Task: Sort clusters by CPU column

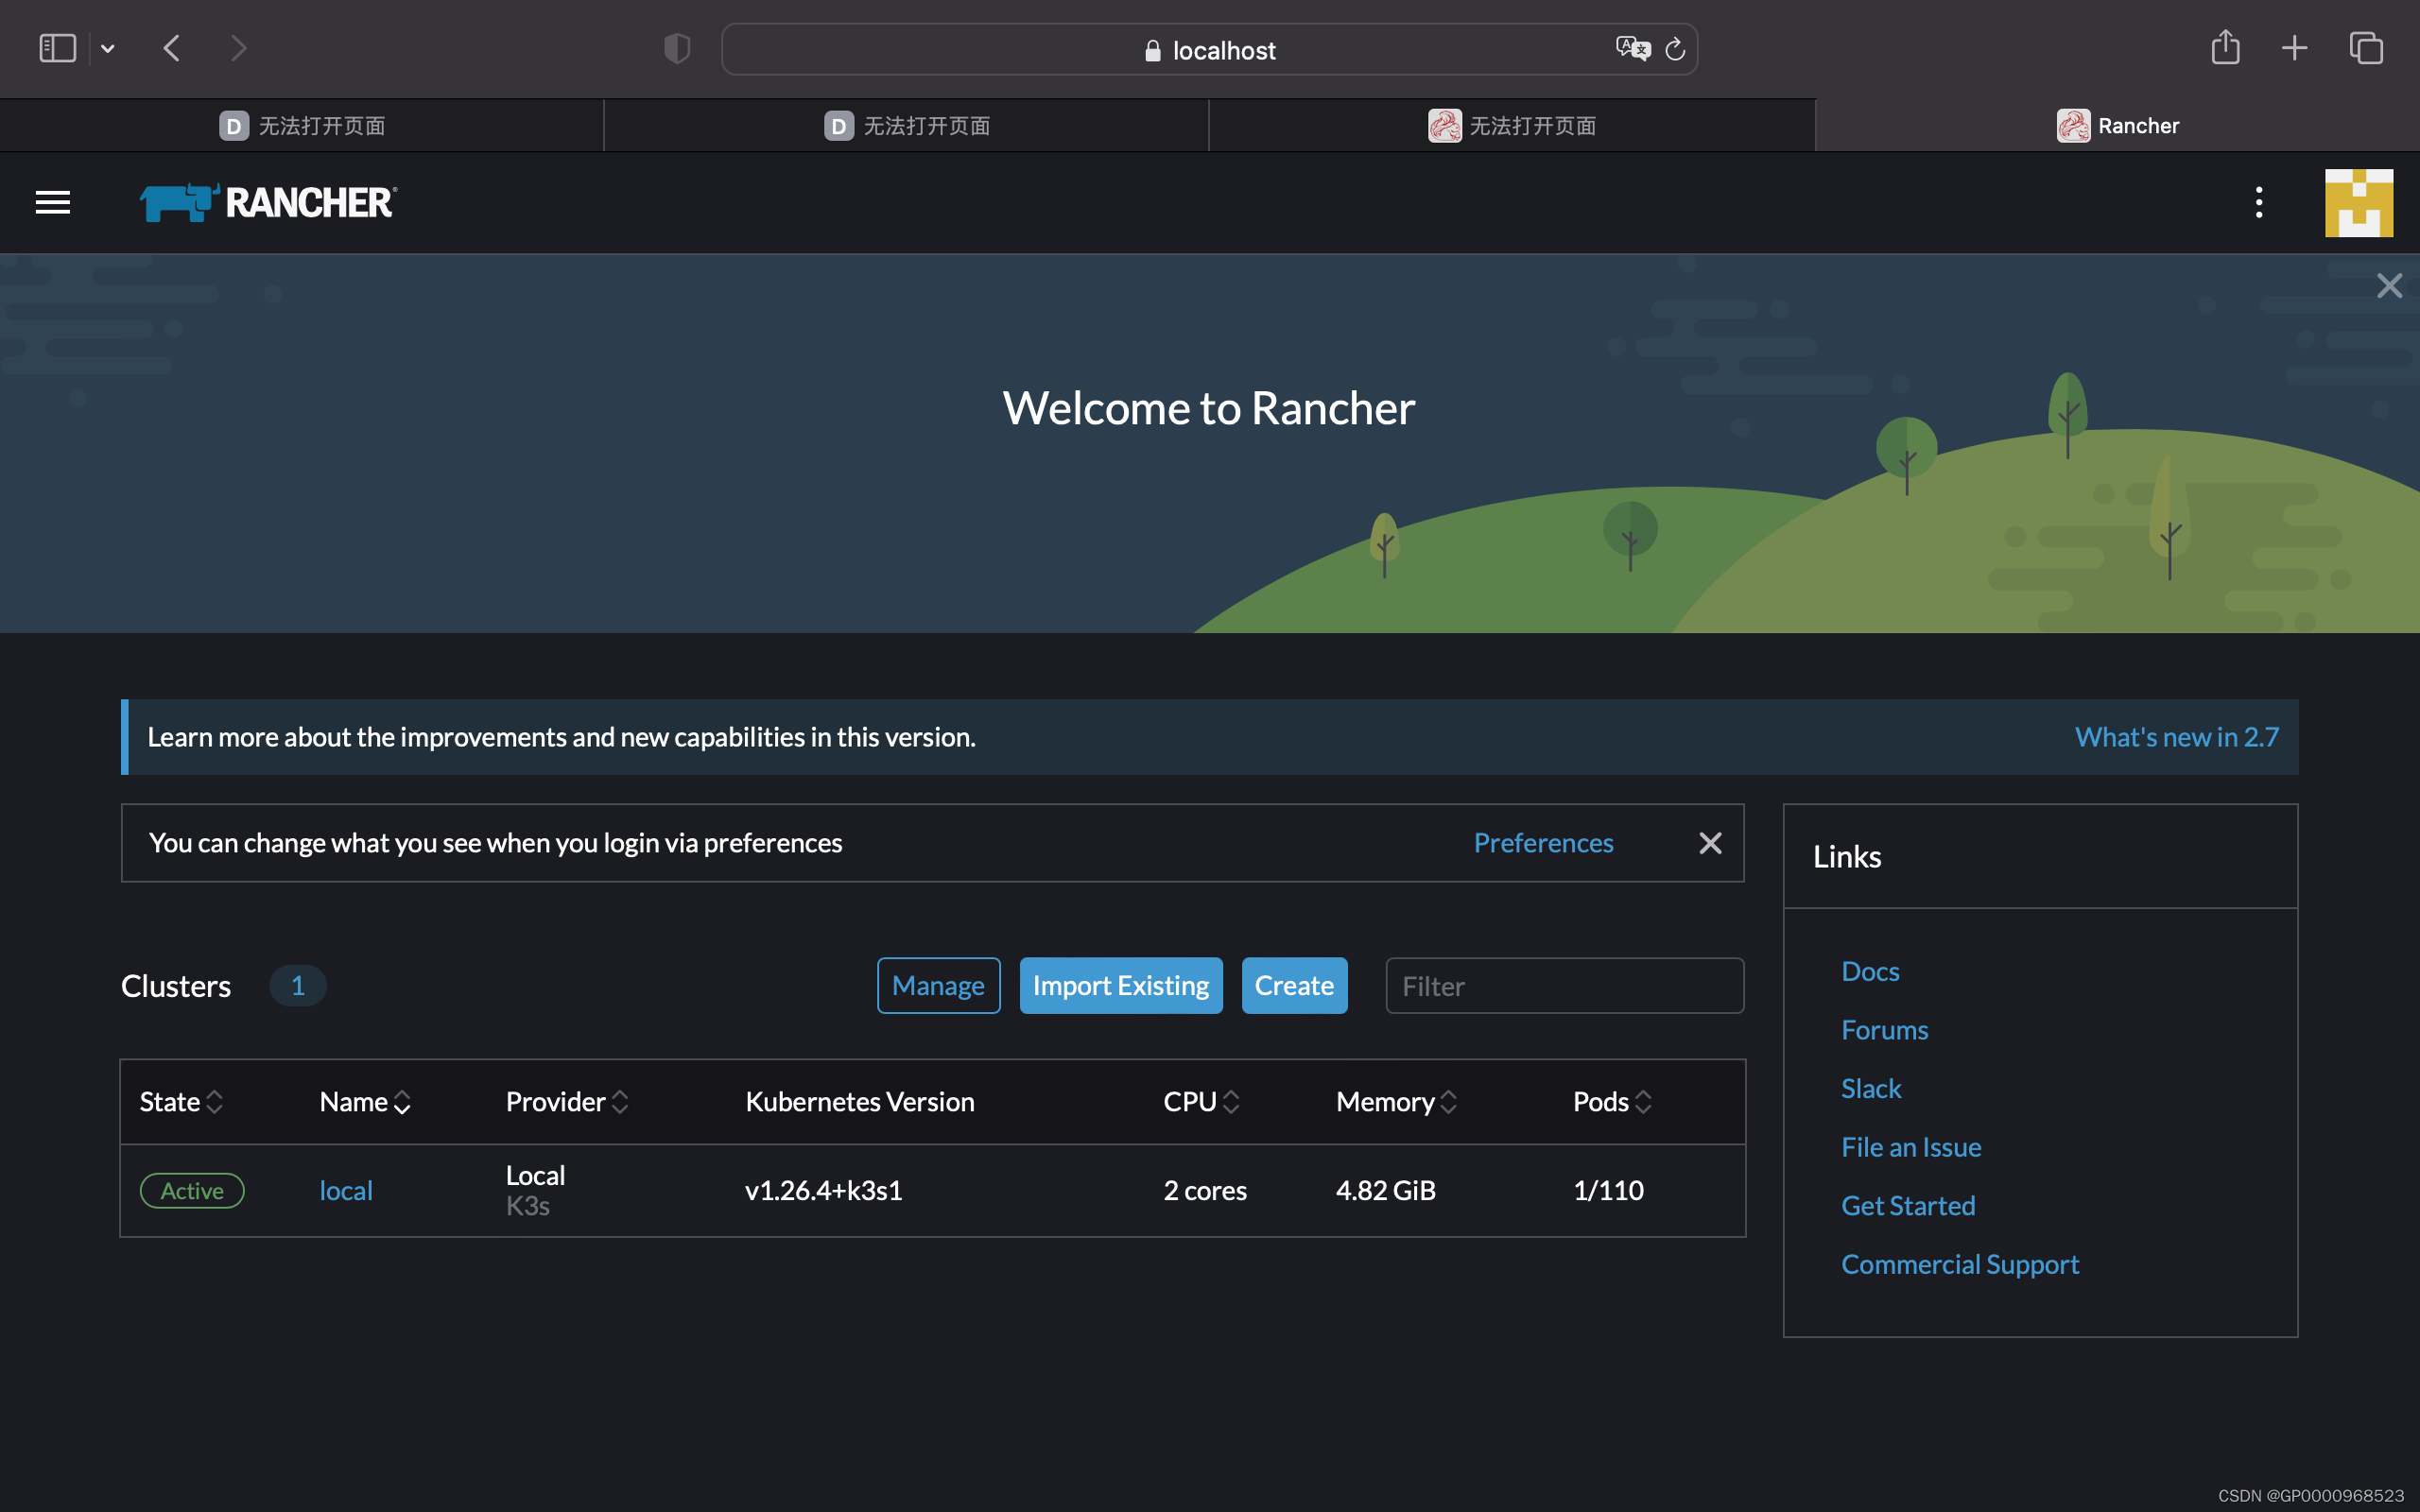Action: tap(1201, 1102)
